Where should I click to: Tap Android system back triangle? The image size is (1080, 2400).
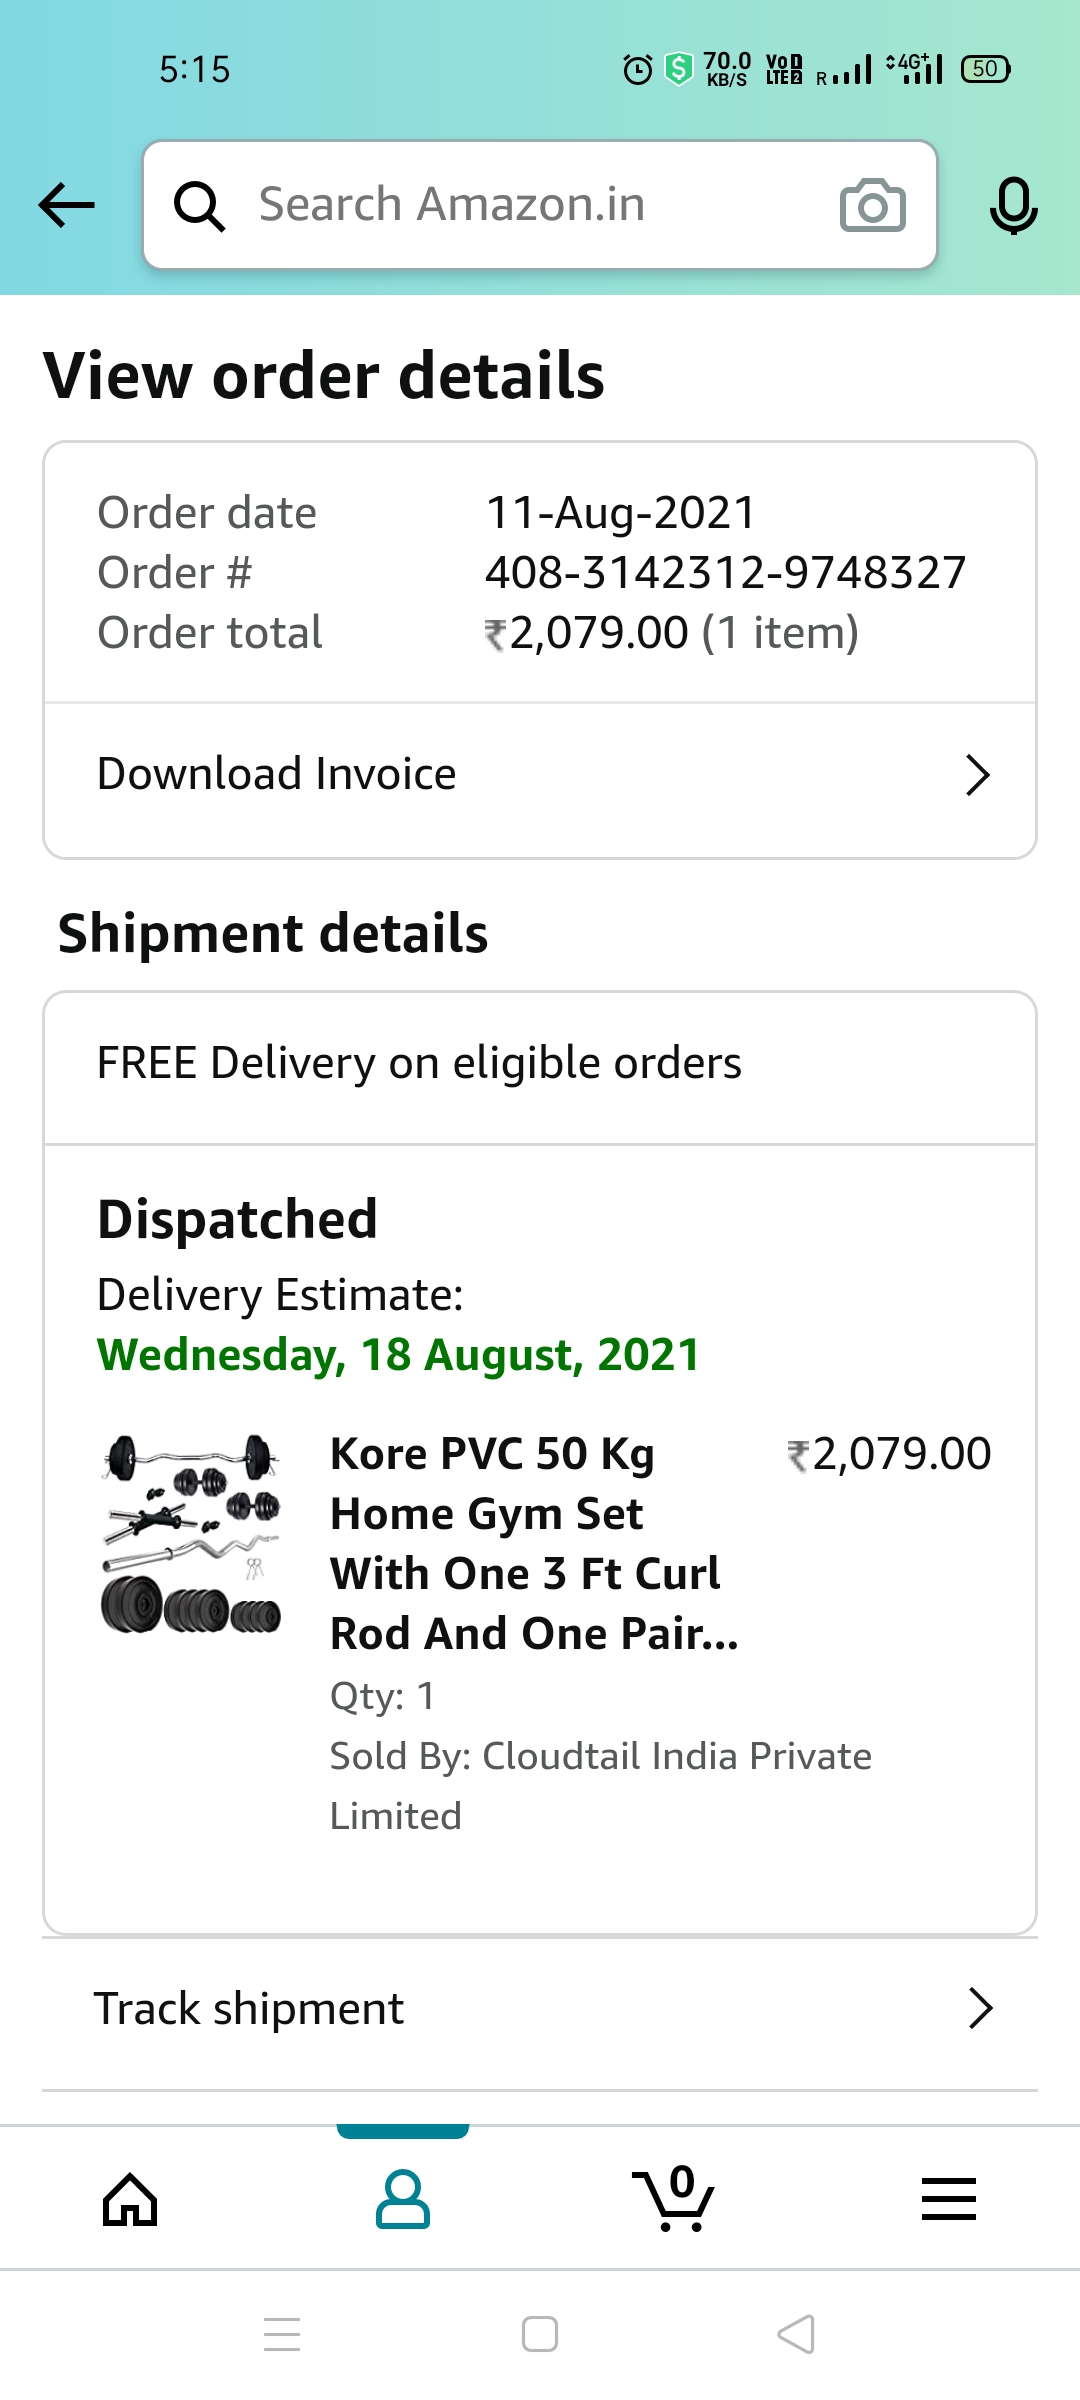point(797,2335)
